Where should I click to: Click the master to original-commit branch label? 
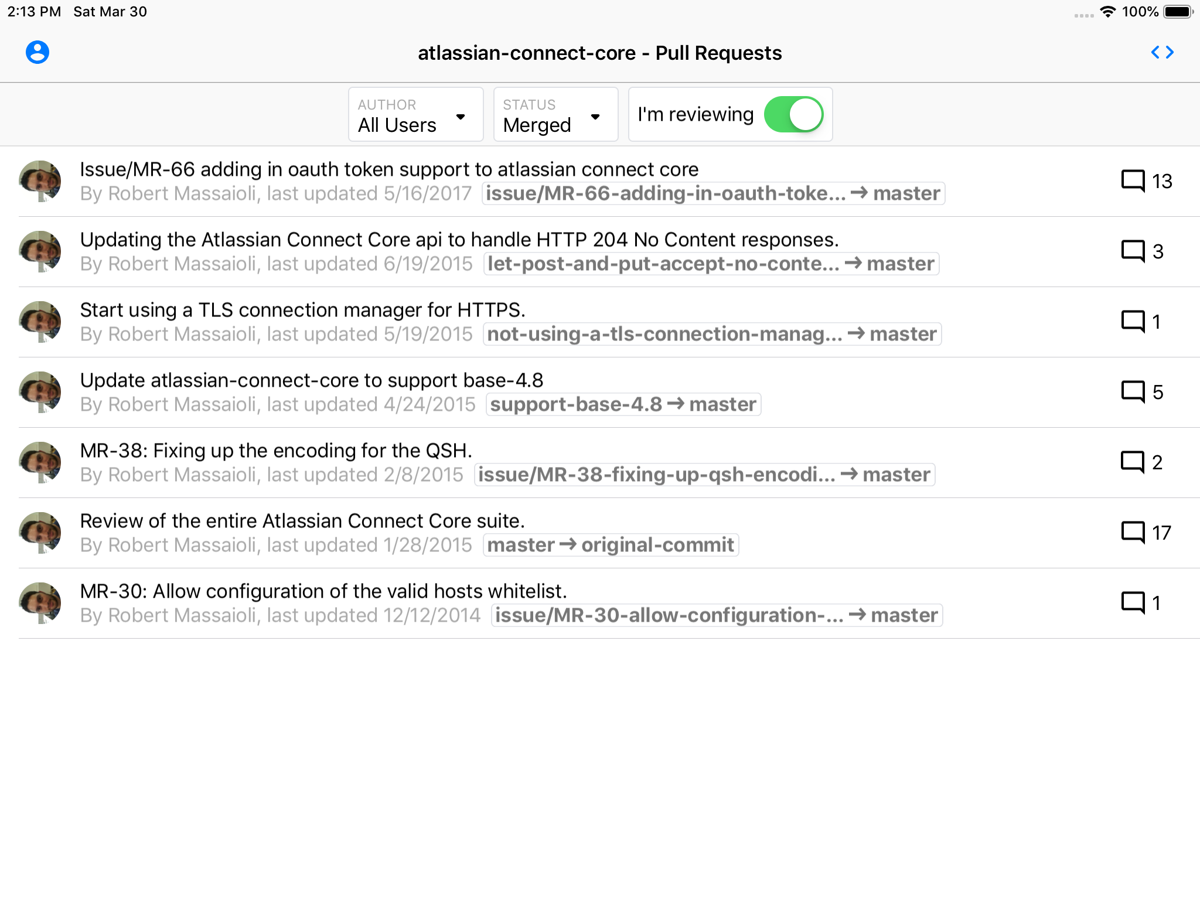610,545
